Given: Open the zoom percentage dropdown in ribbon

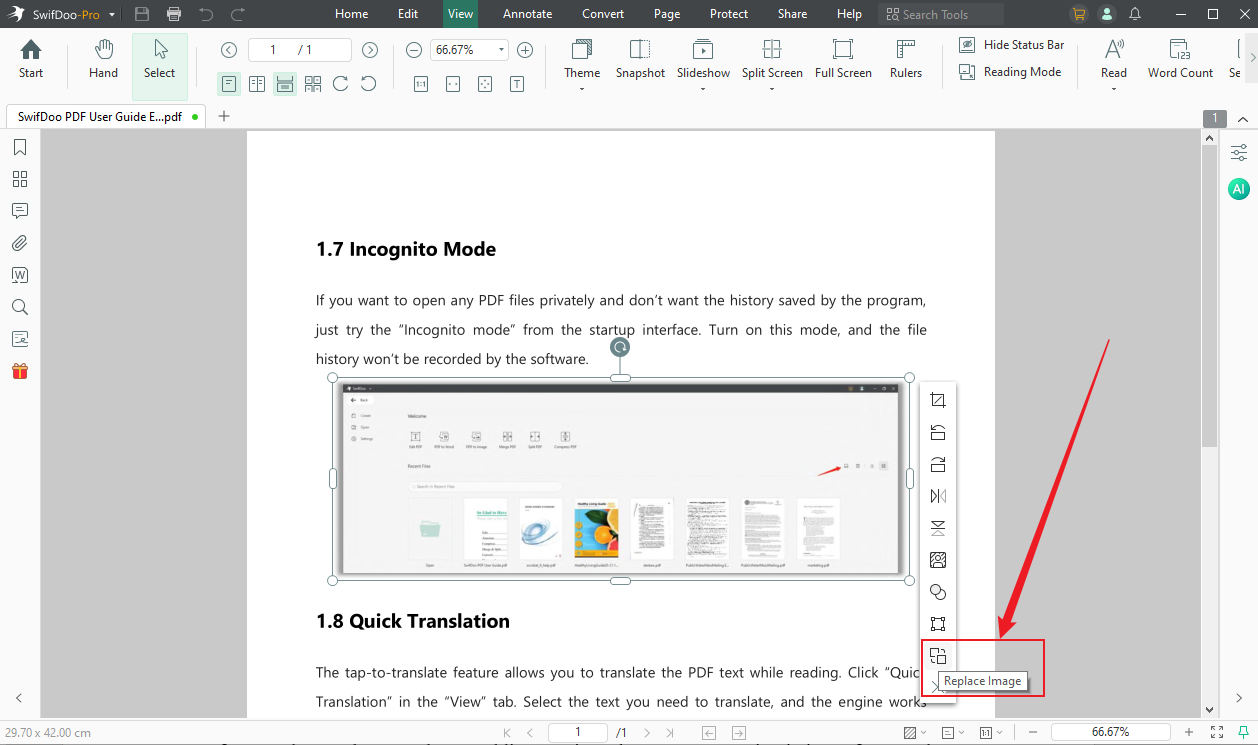Looking at the screenshot, I should 501,50.
